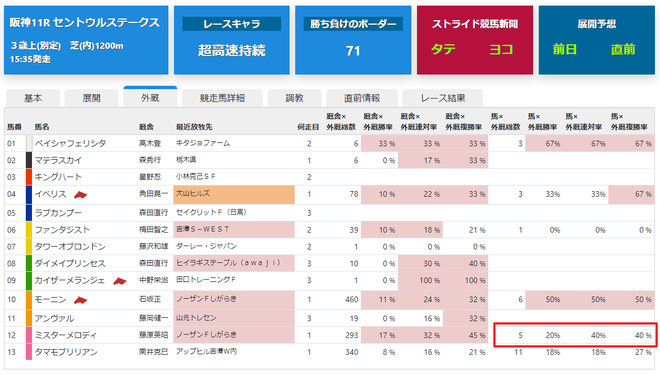Click the 超高速持続 race character value
This screenshot has width=660, height=375.
[232, 51]
